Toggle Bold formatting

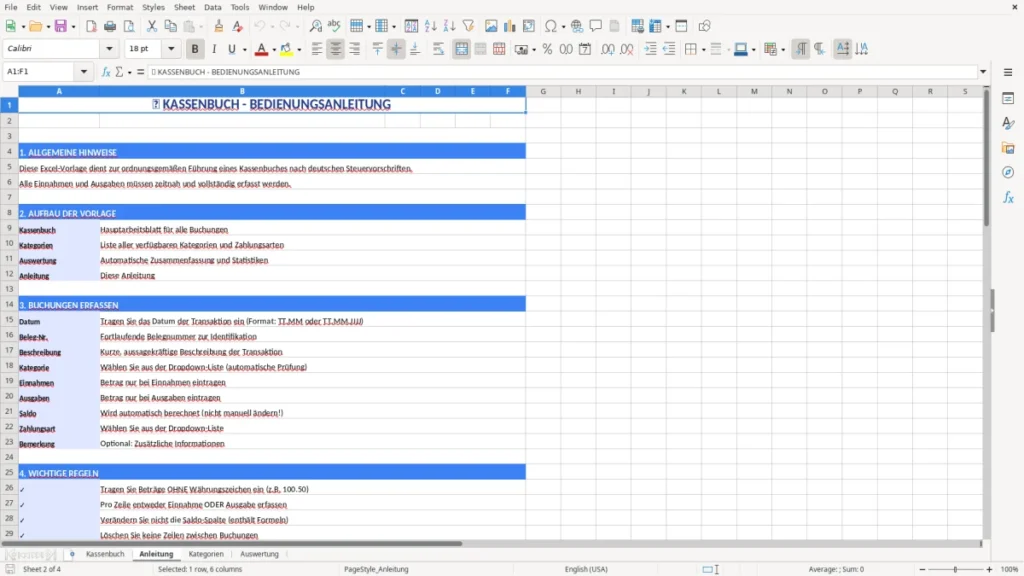pos(195,49)
